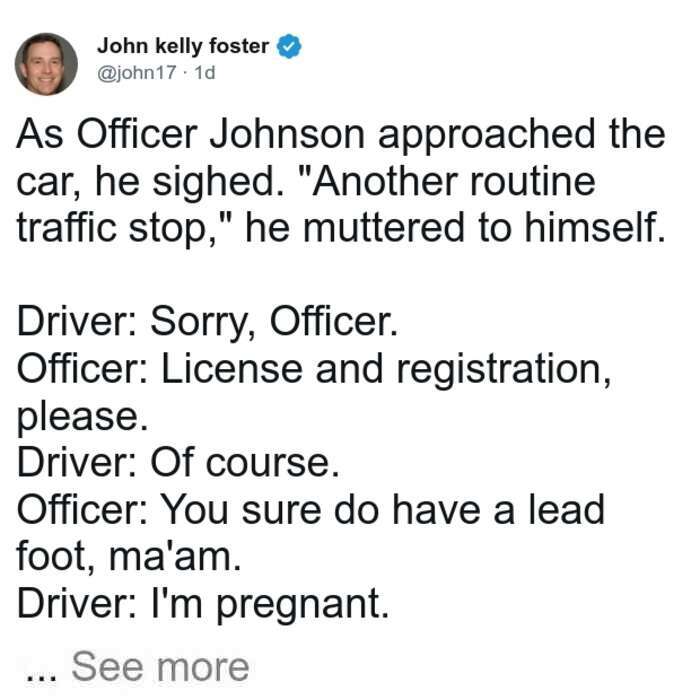This screenshot has width=700, height=700.
Task: Click the word approached in the first line
Action: point(487,135)
